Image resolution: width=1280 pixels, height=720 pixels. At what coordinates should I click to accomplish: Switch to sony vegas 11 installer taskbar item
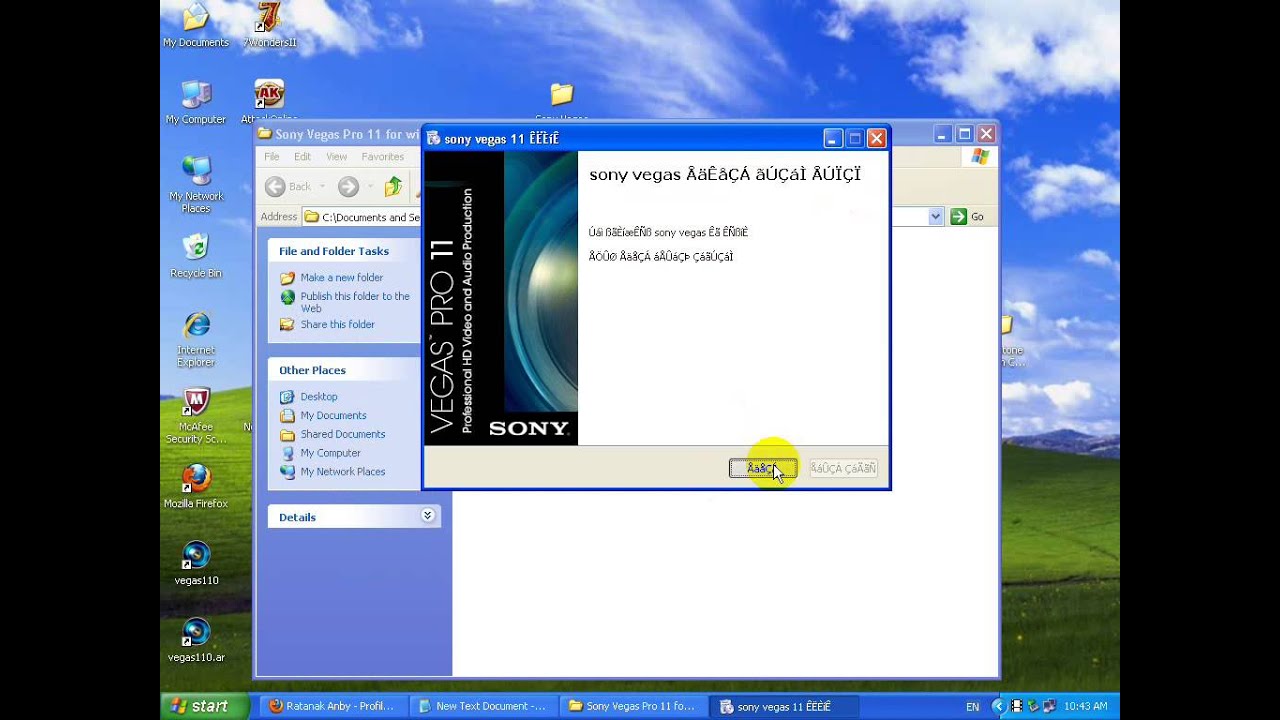click(x=785, y=706)
